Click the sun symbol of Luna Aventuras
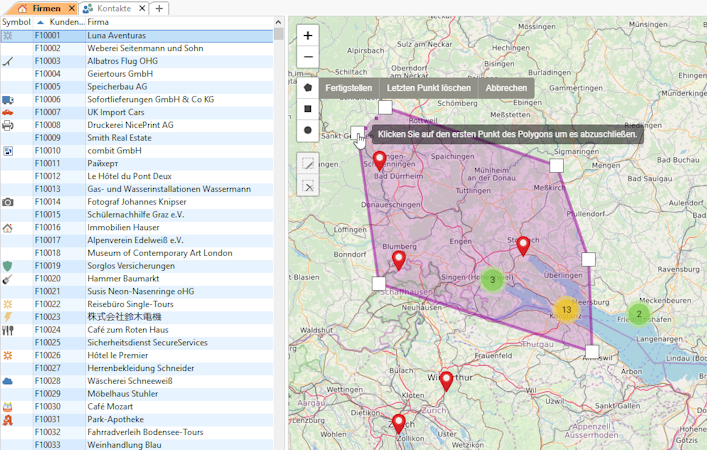 point(8,36)
